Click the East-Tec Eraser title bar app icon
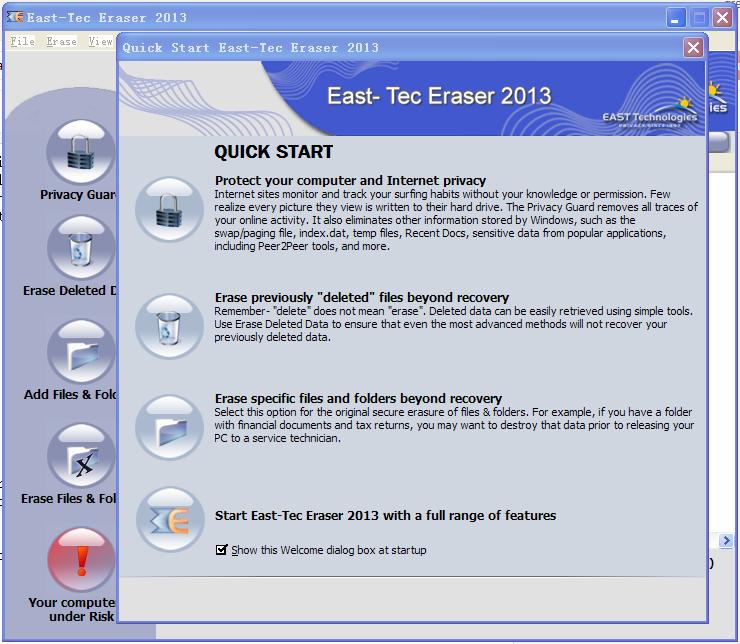Image resolution: width=740 pixels, height=644 pixels. tap(15, 17)
